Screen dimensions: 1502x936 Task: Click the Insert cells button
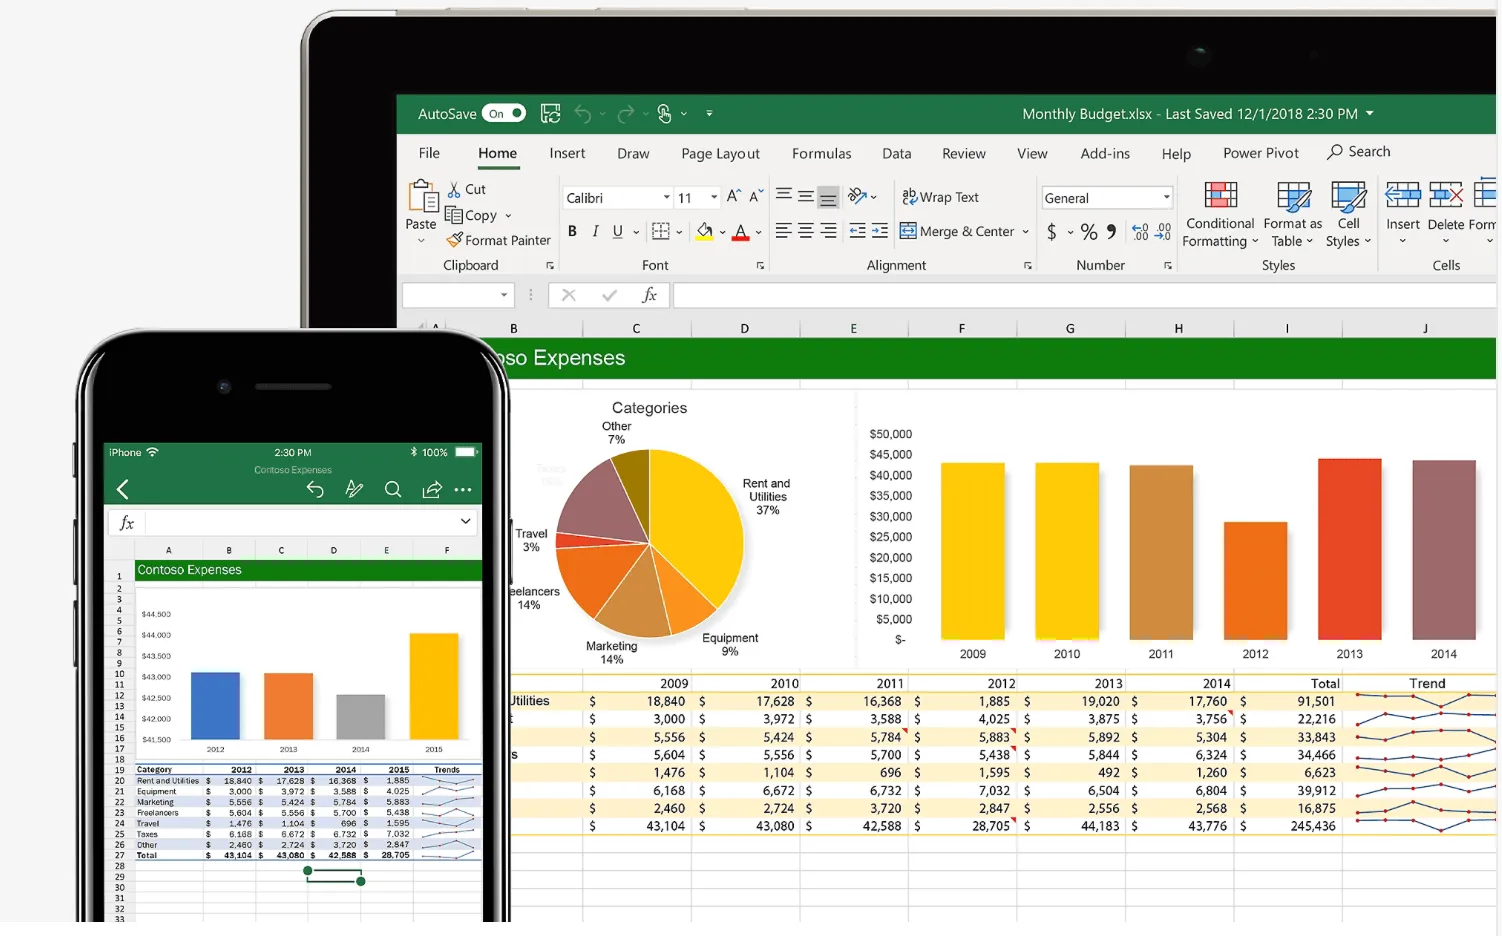tap(1402, 212)
